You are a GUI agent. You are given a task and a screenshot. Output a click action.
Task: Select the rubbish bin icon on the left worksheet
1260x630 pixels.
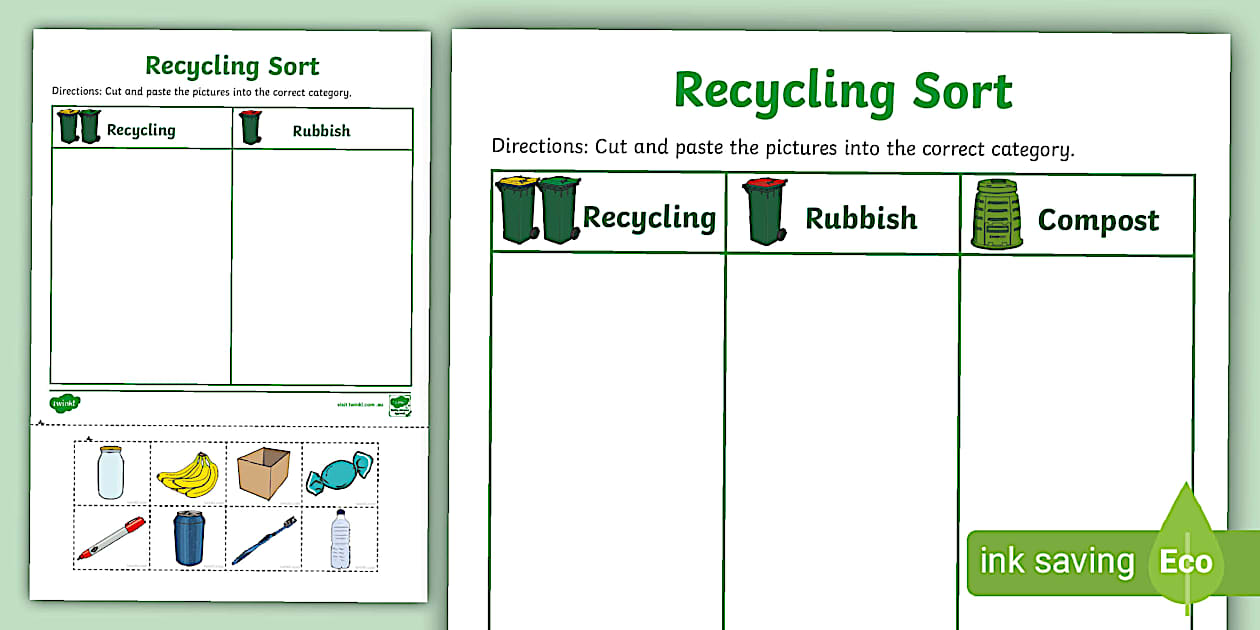[250, 127]
